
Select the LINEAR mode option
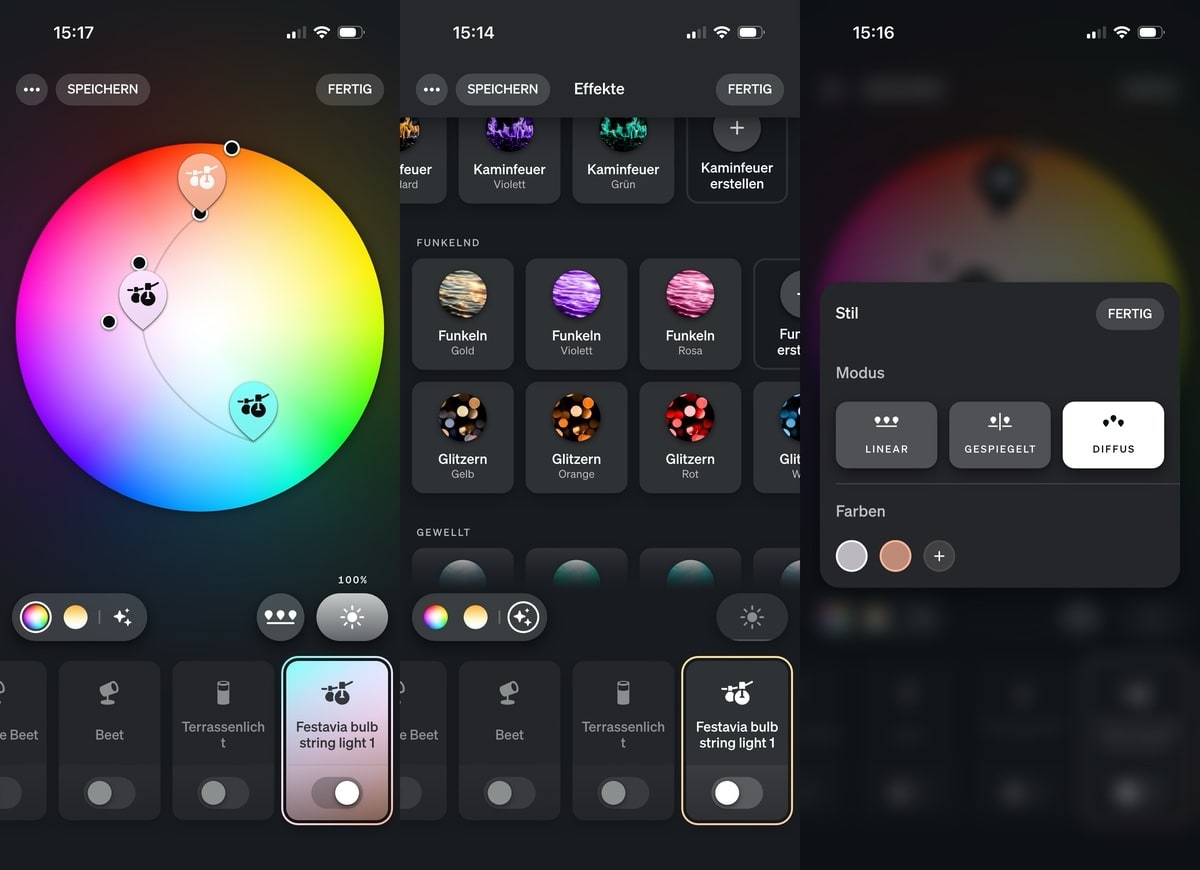886,435
